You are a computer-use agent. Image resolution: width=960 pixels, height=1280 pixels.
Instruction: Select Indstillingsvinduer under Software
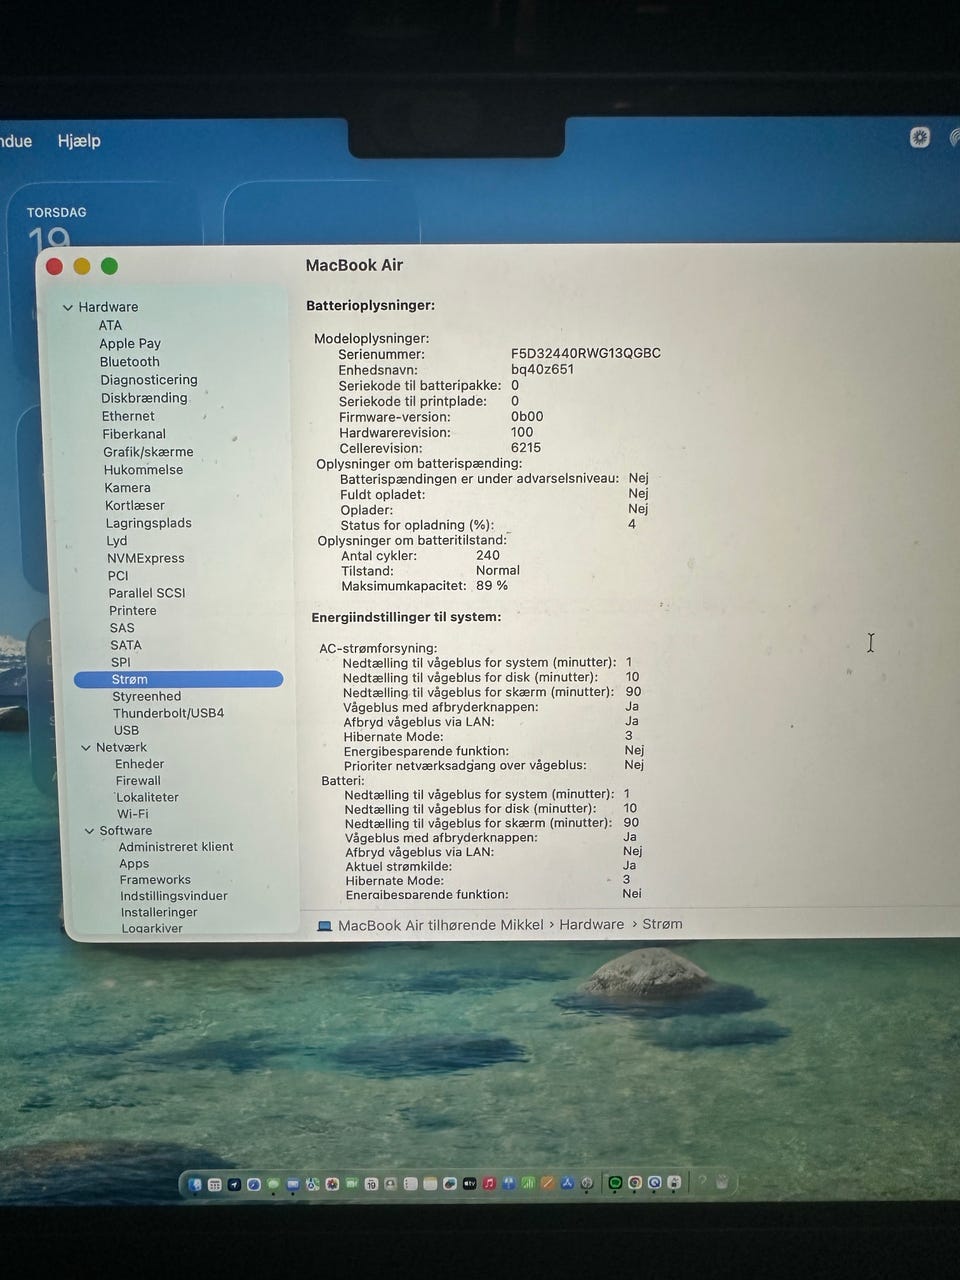(174, 896)
